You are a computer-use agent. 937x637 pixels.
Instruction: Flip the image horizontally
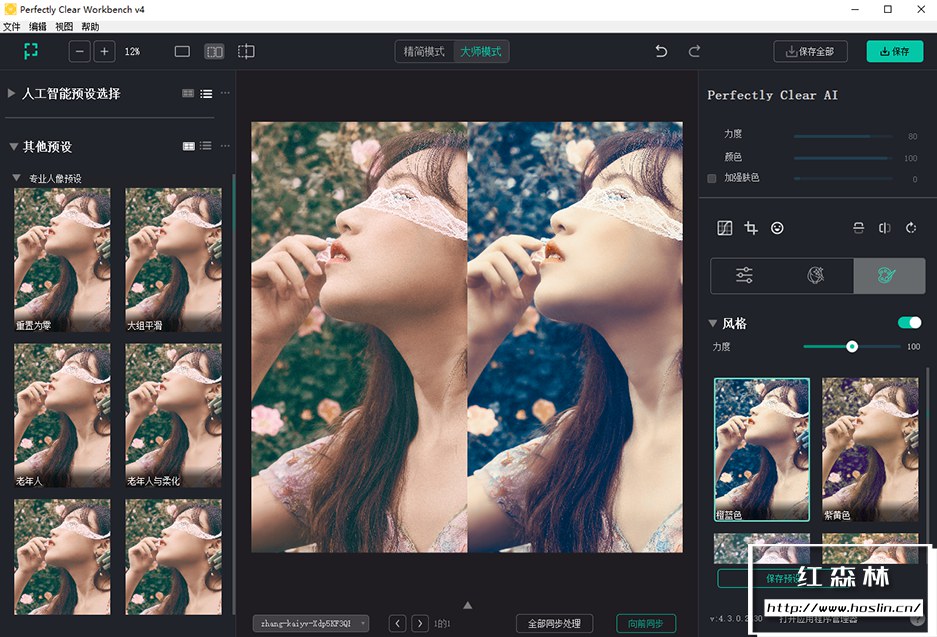click(x=884, y=228)
